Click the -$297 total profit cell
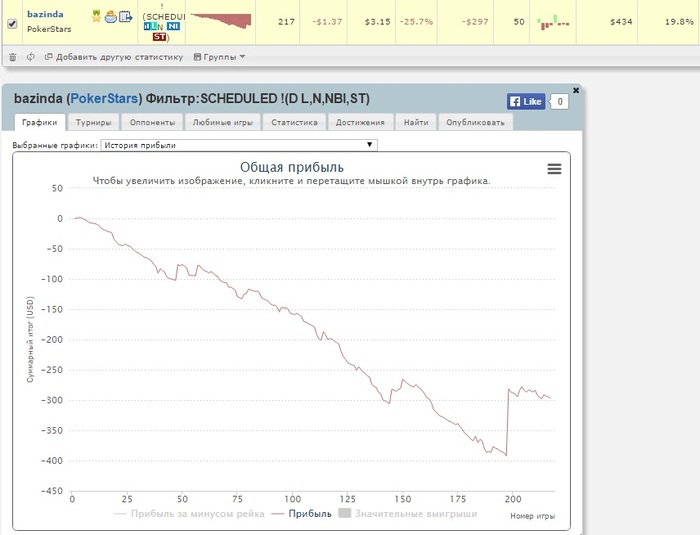 pyautogui.click(x=475, y=22)
